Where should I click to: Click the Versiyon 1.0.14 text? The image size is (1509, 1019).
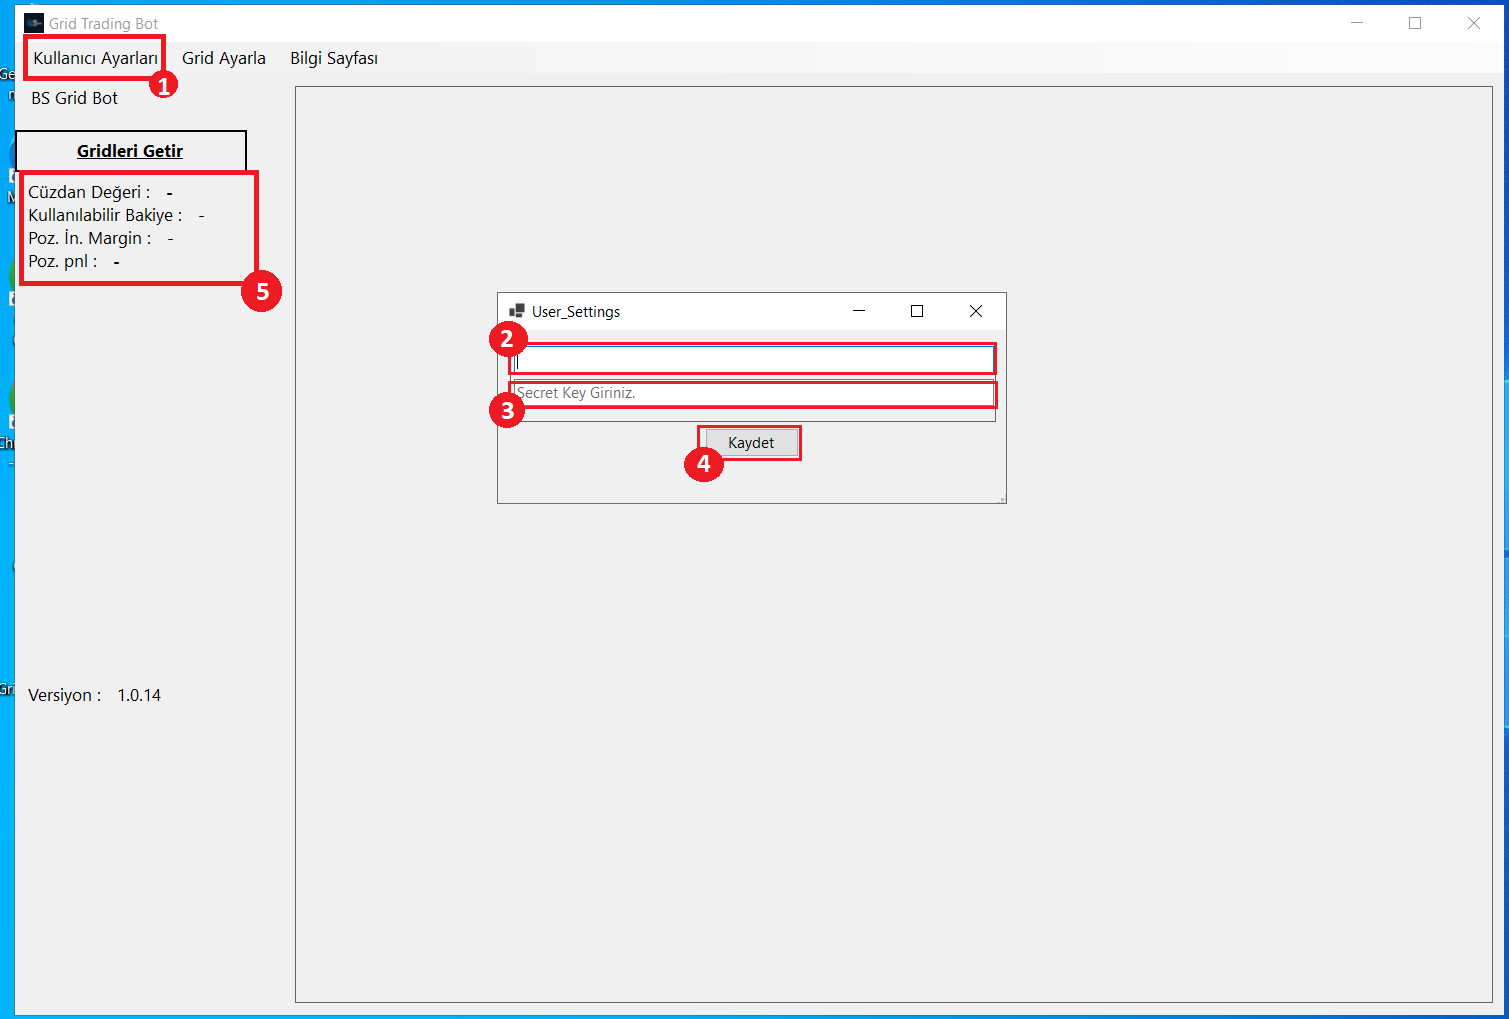[94, 695]
